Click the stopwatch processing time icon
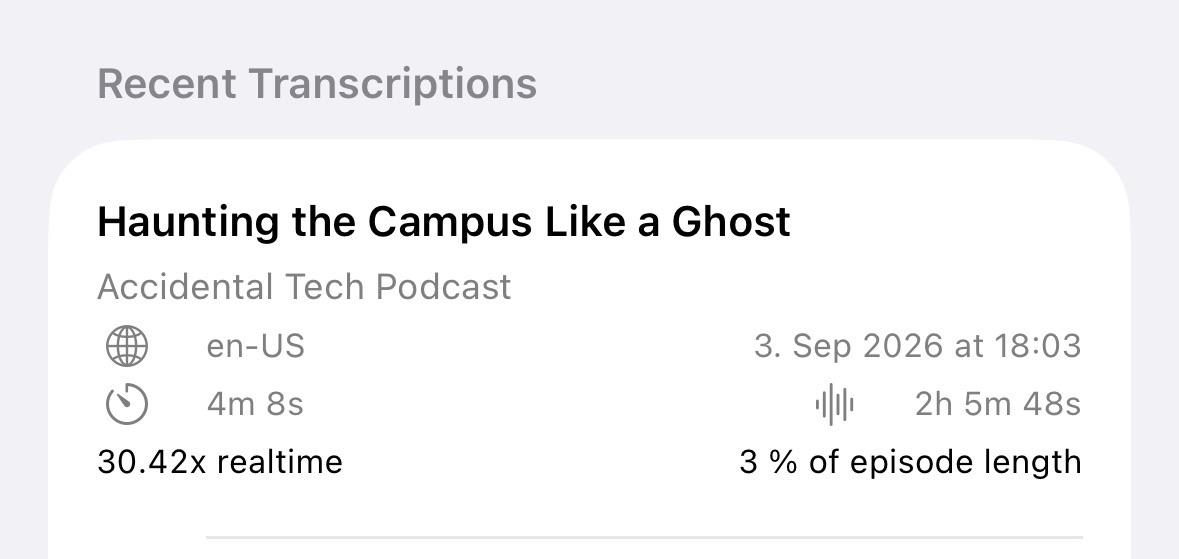 (127, 405)
